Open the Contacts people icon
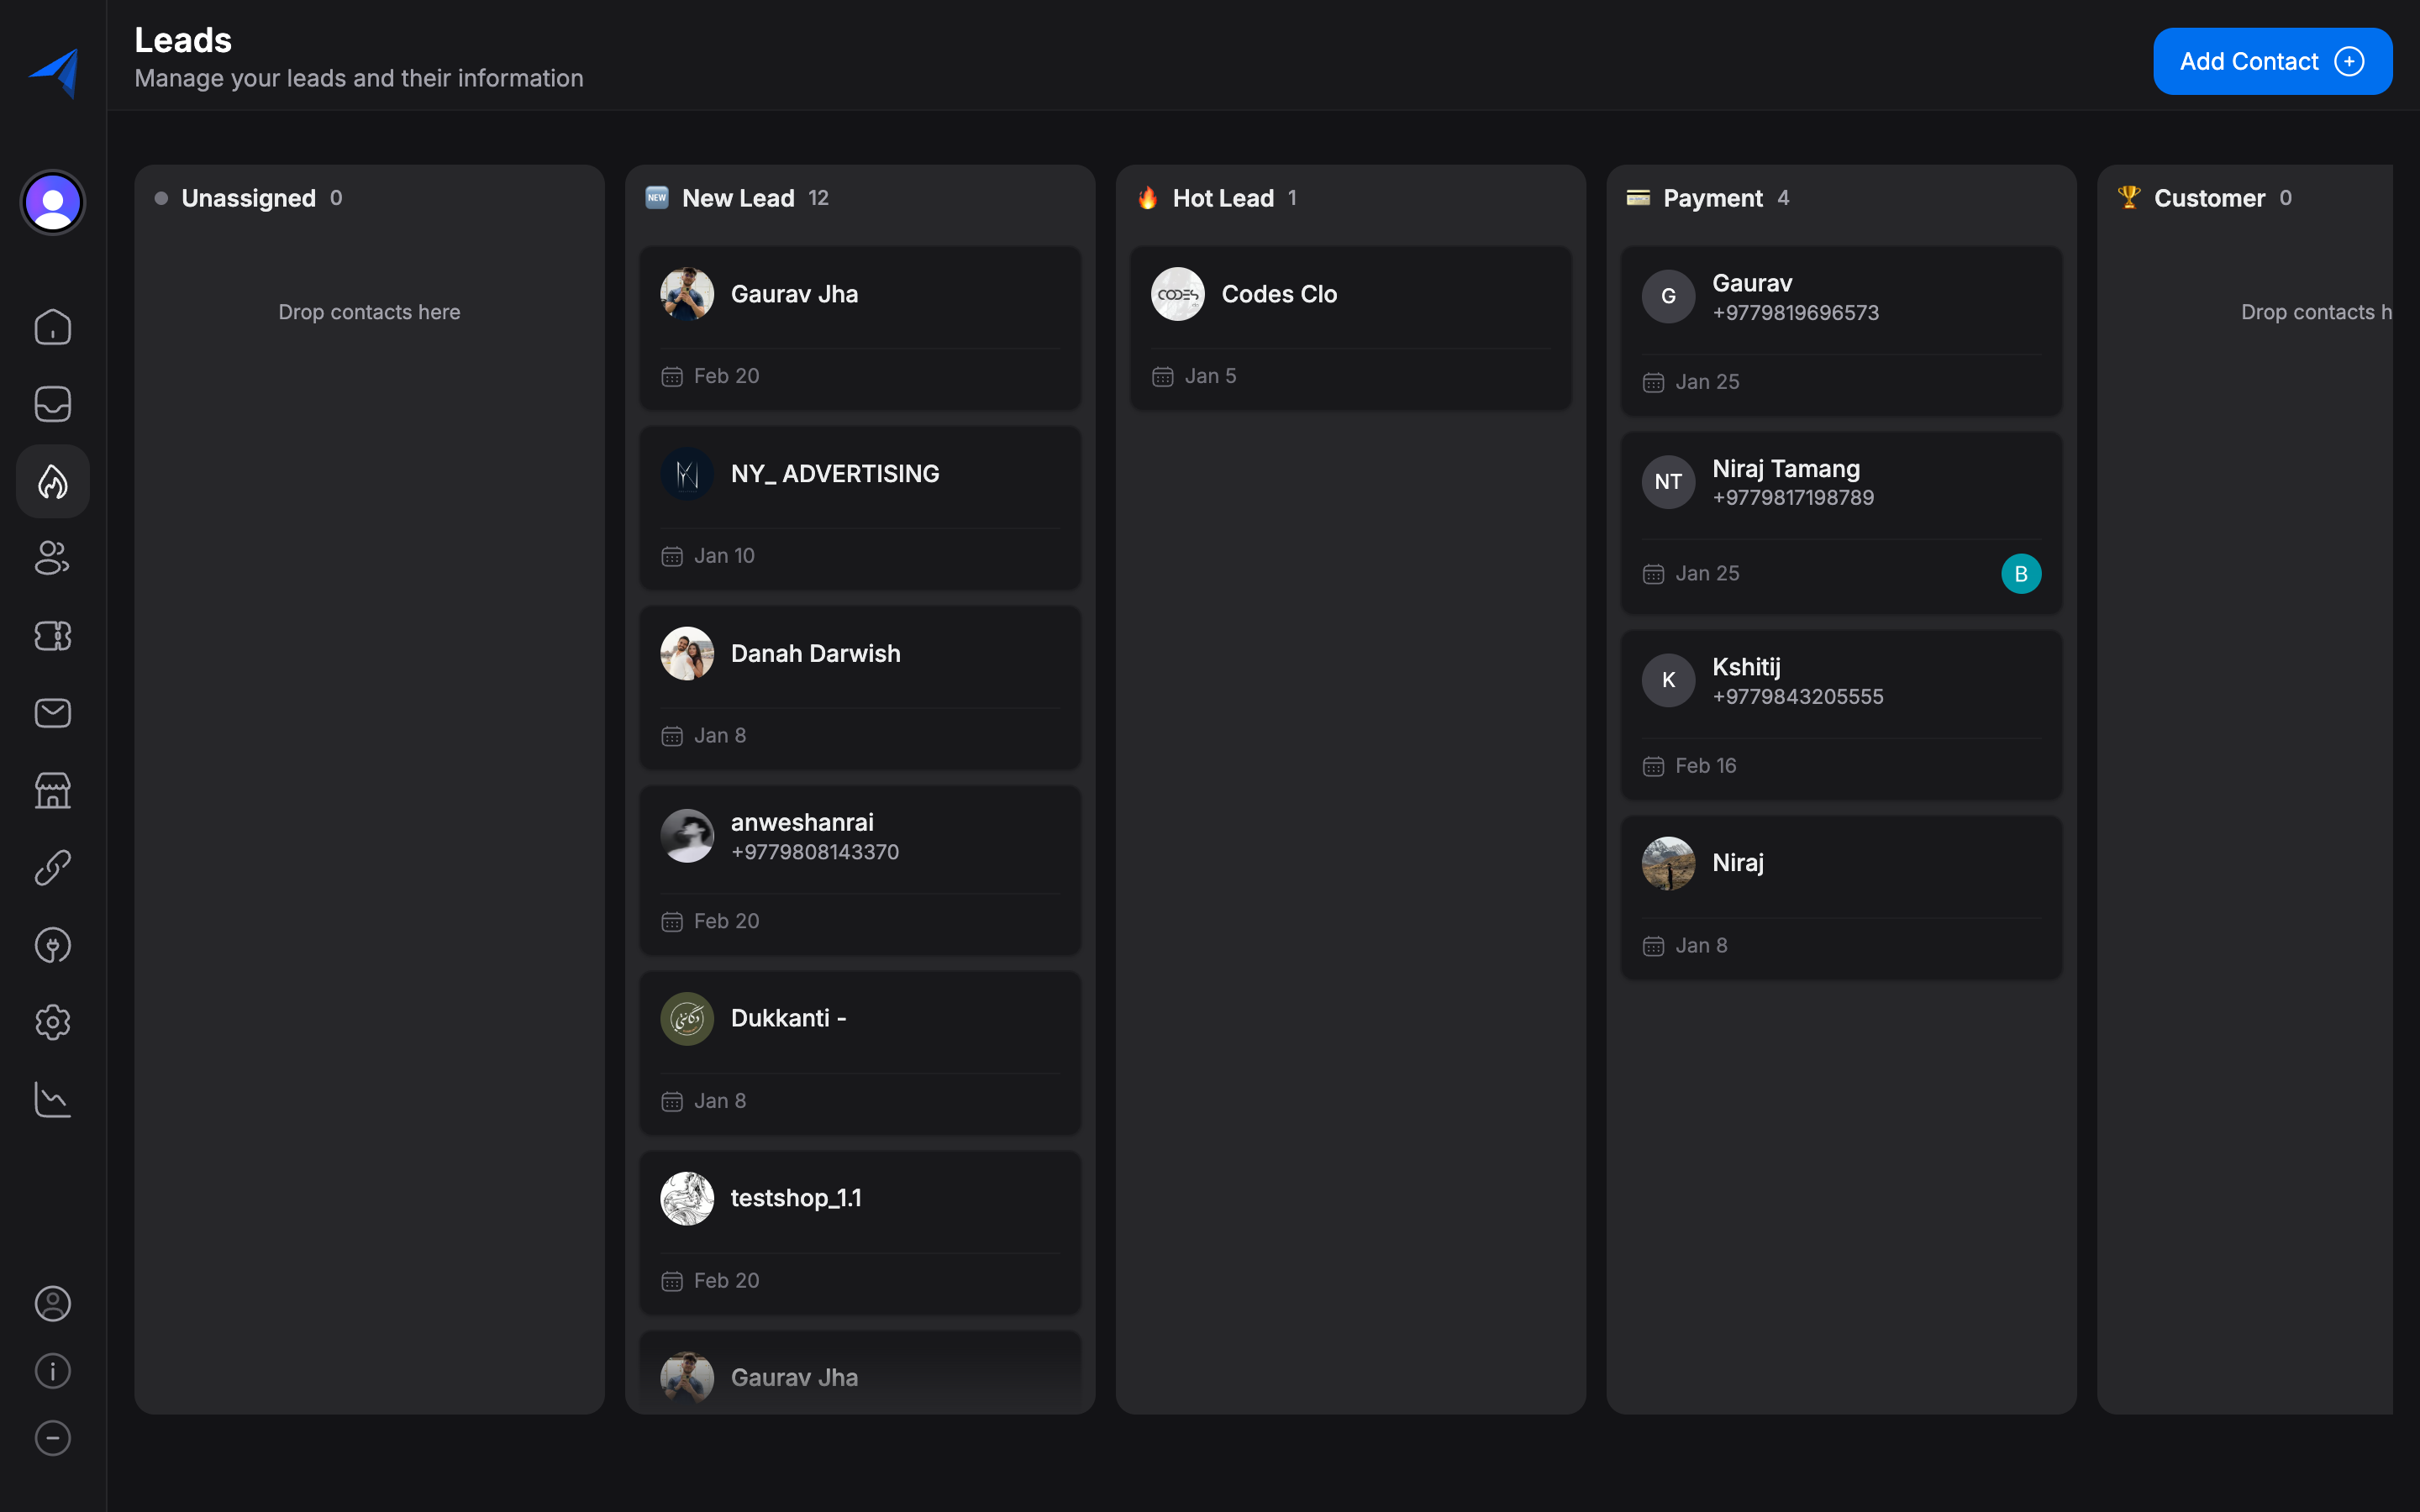Image resolution: width=2420 pixels, height=1512 pixels. click(x=52, y=558)
